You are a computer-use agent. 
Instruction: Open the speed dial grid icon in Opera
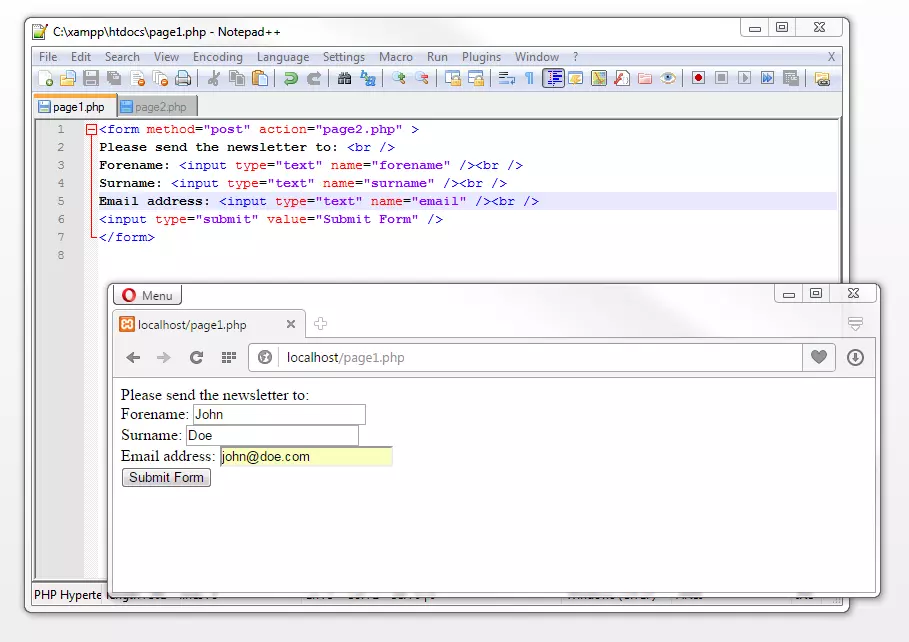point(228,357)
